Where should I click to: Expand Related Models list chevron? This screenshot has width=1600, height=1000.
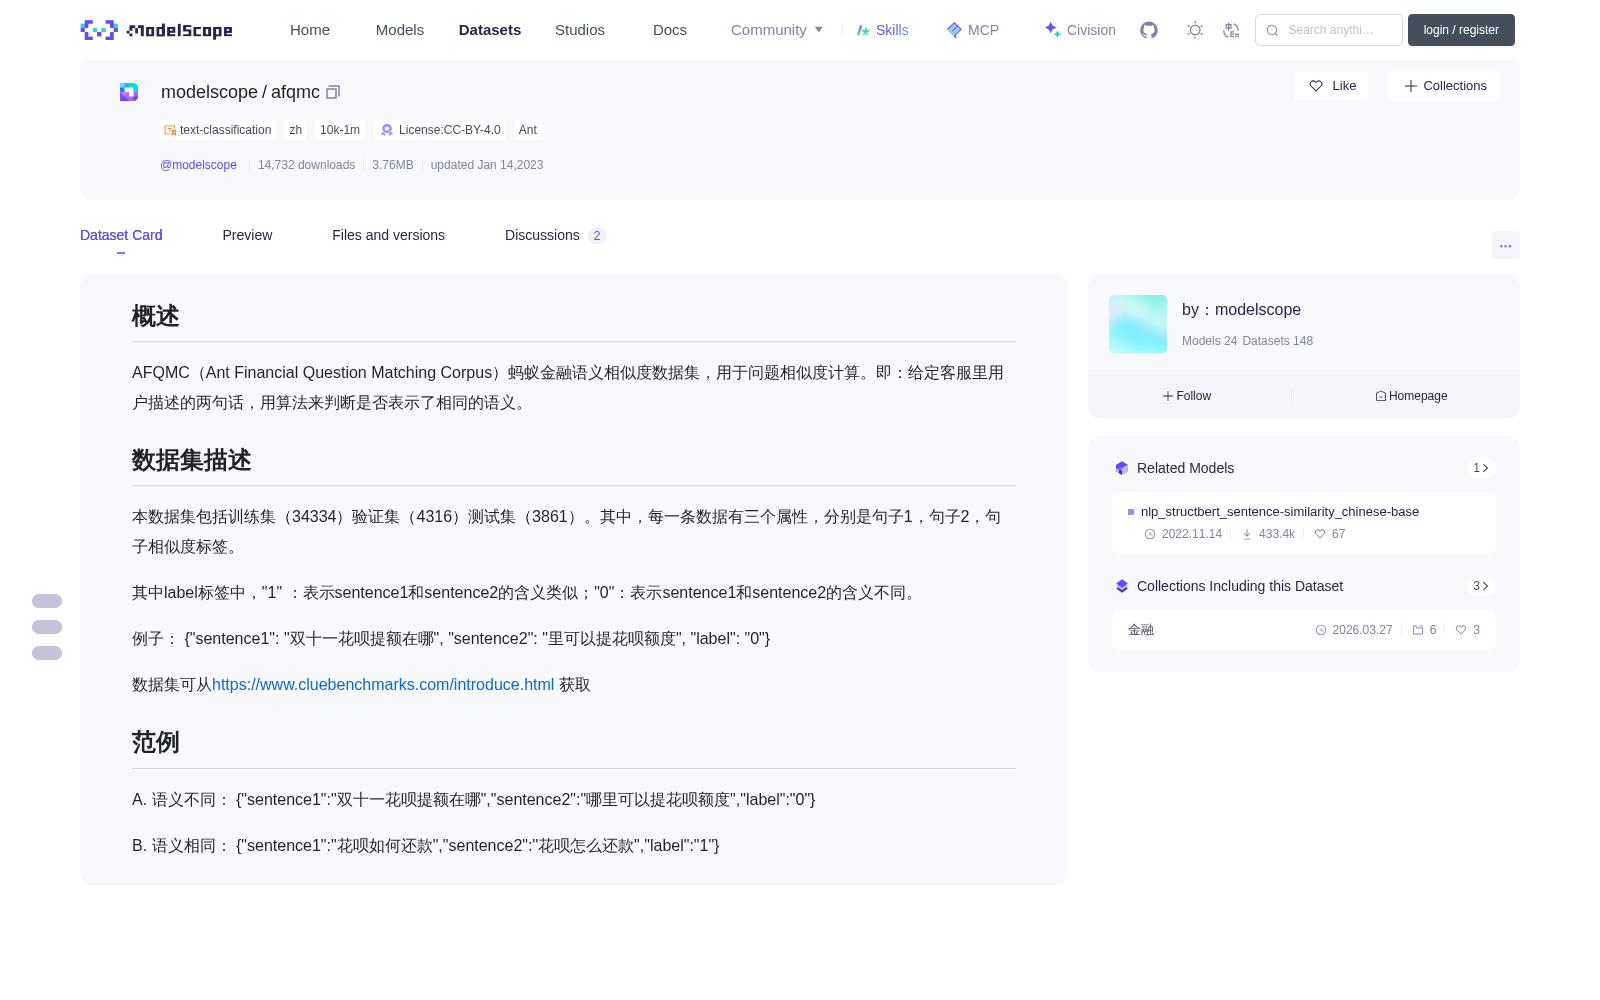[x=1481, y=468]
